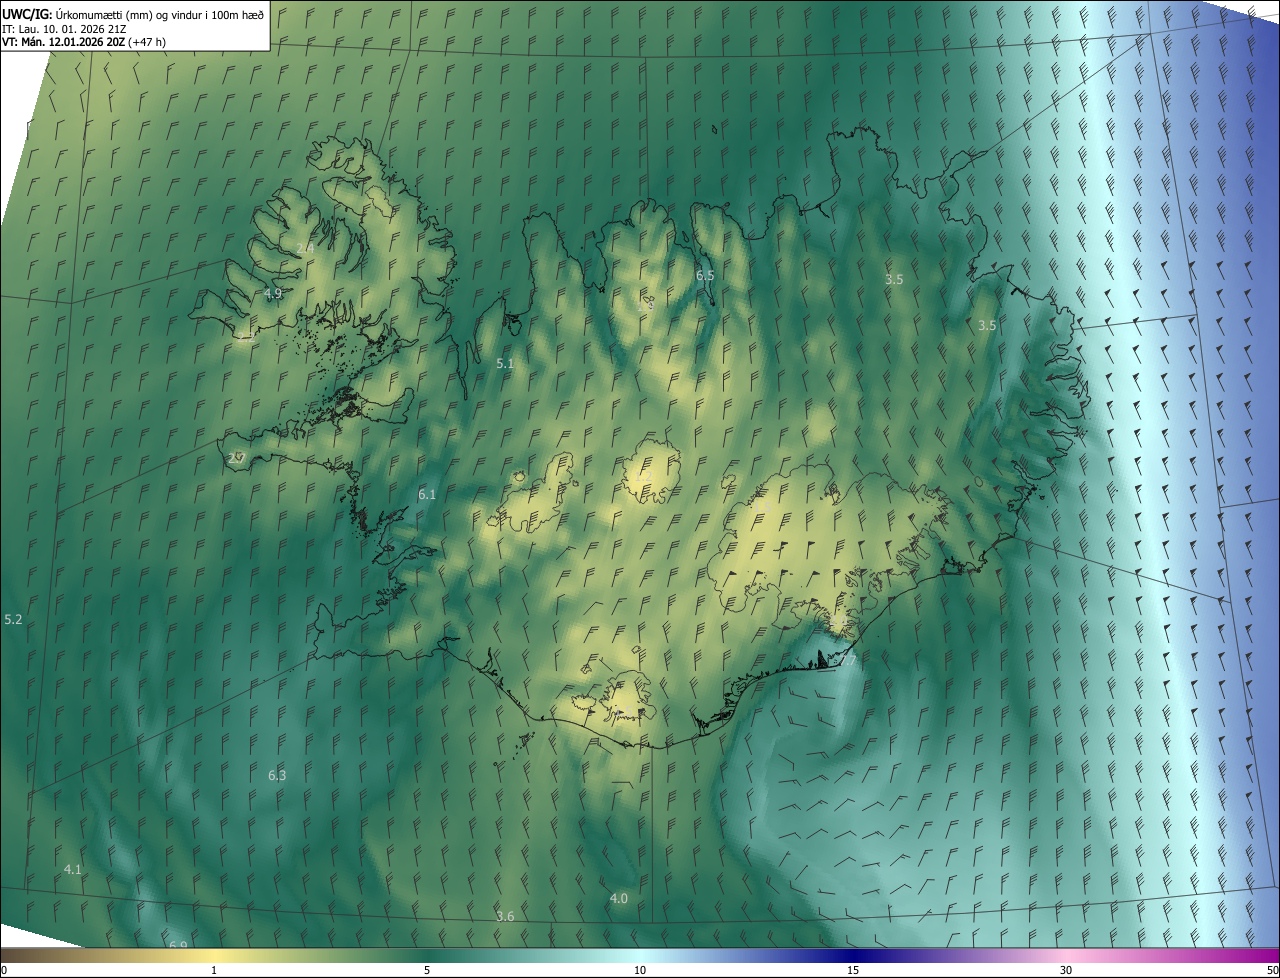The width and height of the screenshot is (1280, 978).
Task: Click the precipitation value 4.1
Action: (x=73, y=870)
